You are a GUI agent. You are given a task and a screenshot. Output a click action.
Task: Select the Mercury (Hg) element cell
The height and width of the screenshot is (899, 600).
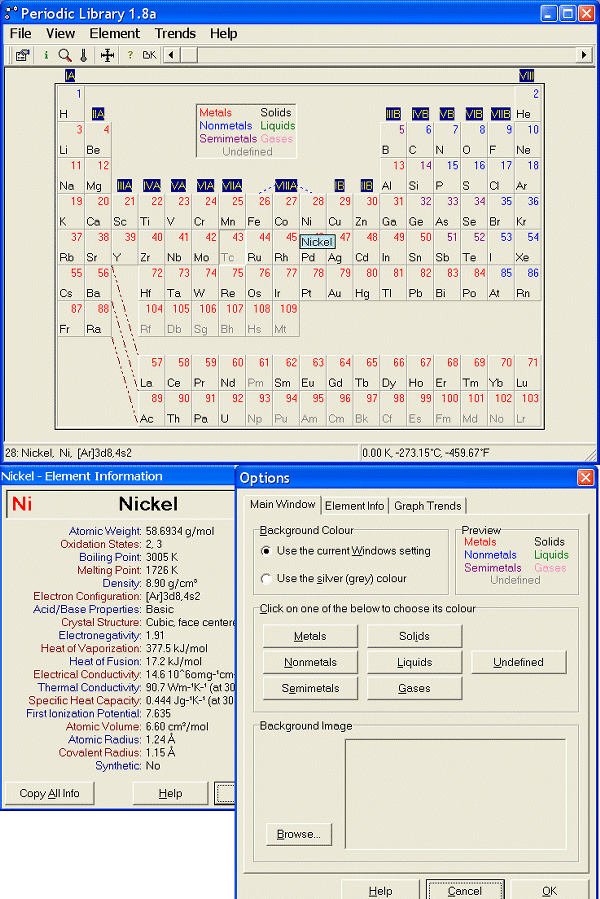(367, 283)
